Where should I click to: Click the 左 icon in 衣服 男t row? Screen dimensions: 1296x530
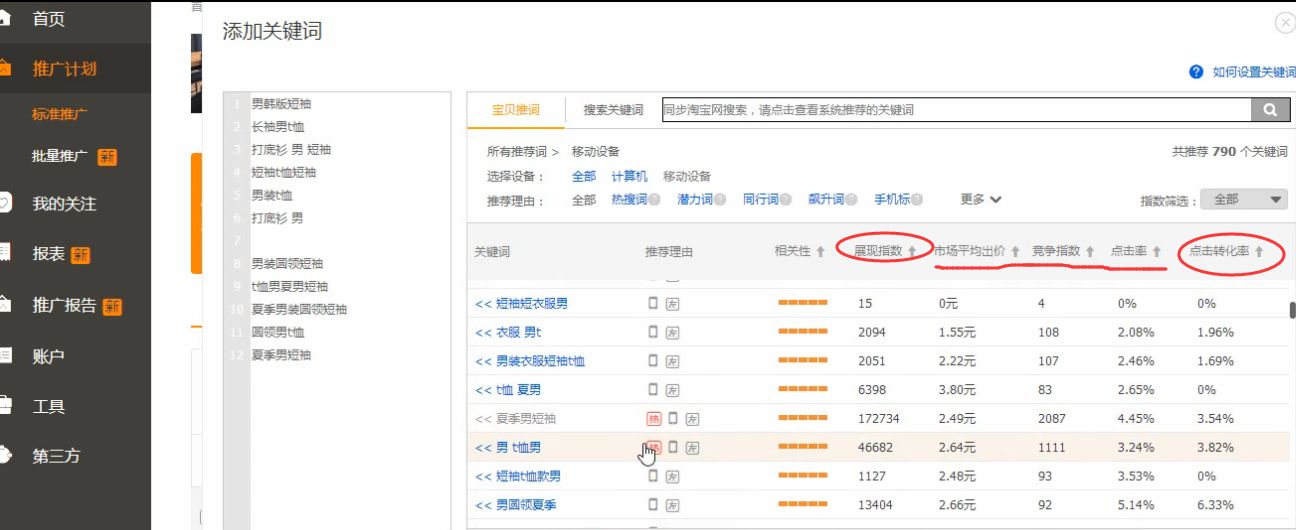pyautogui.click(x=673, y=332)
